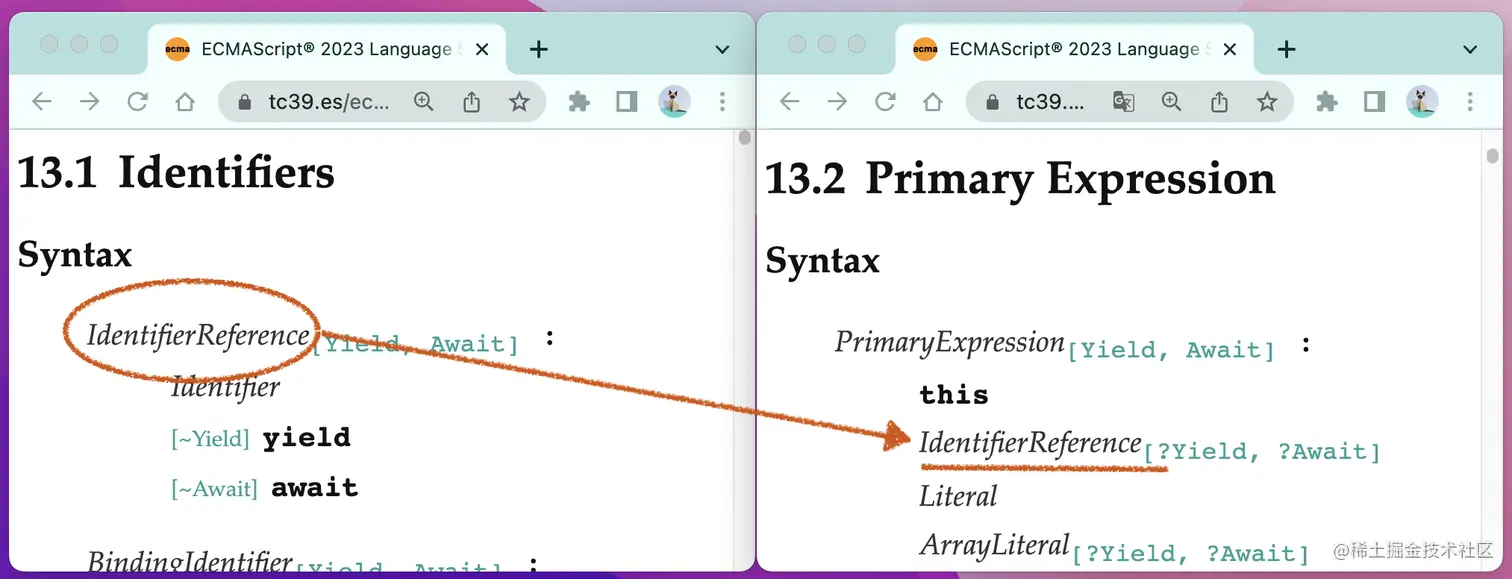
Task: Open extensions puzzle icon in left window
Action: [579, 101]
